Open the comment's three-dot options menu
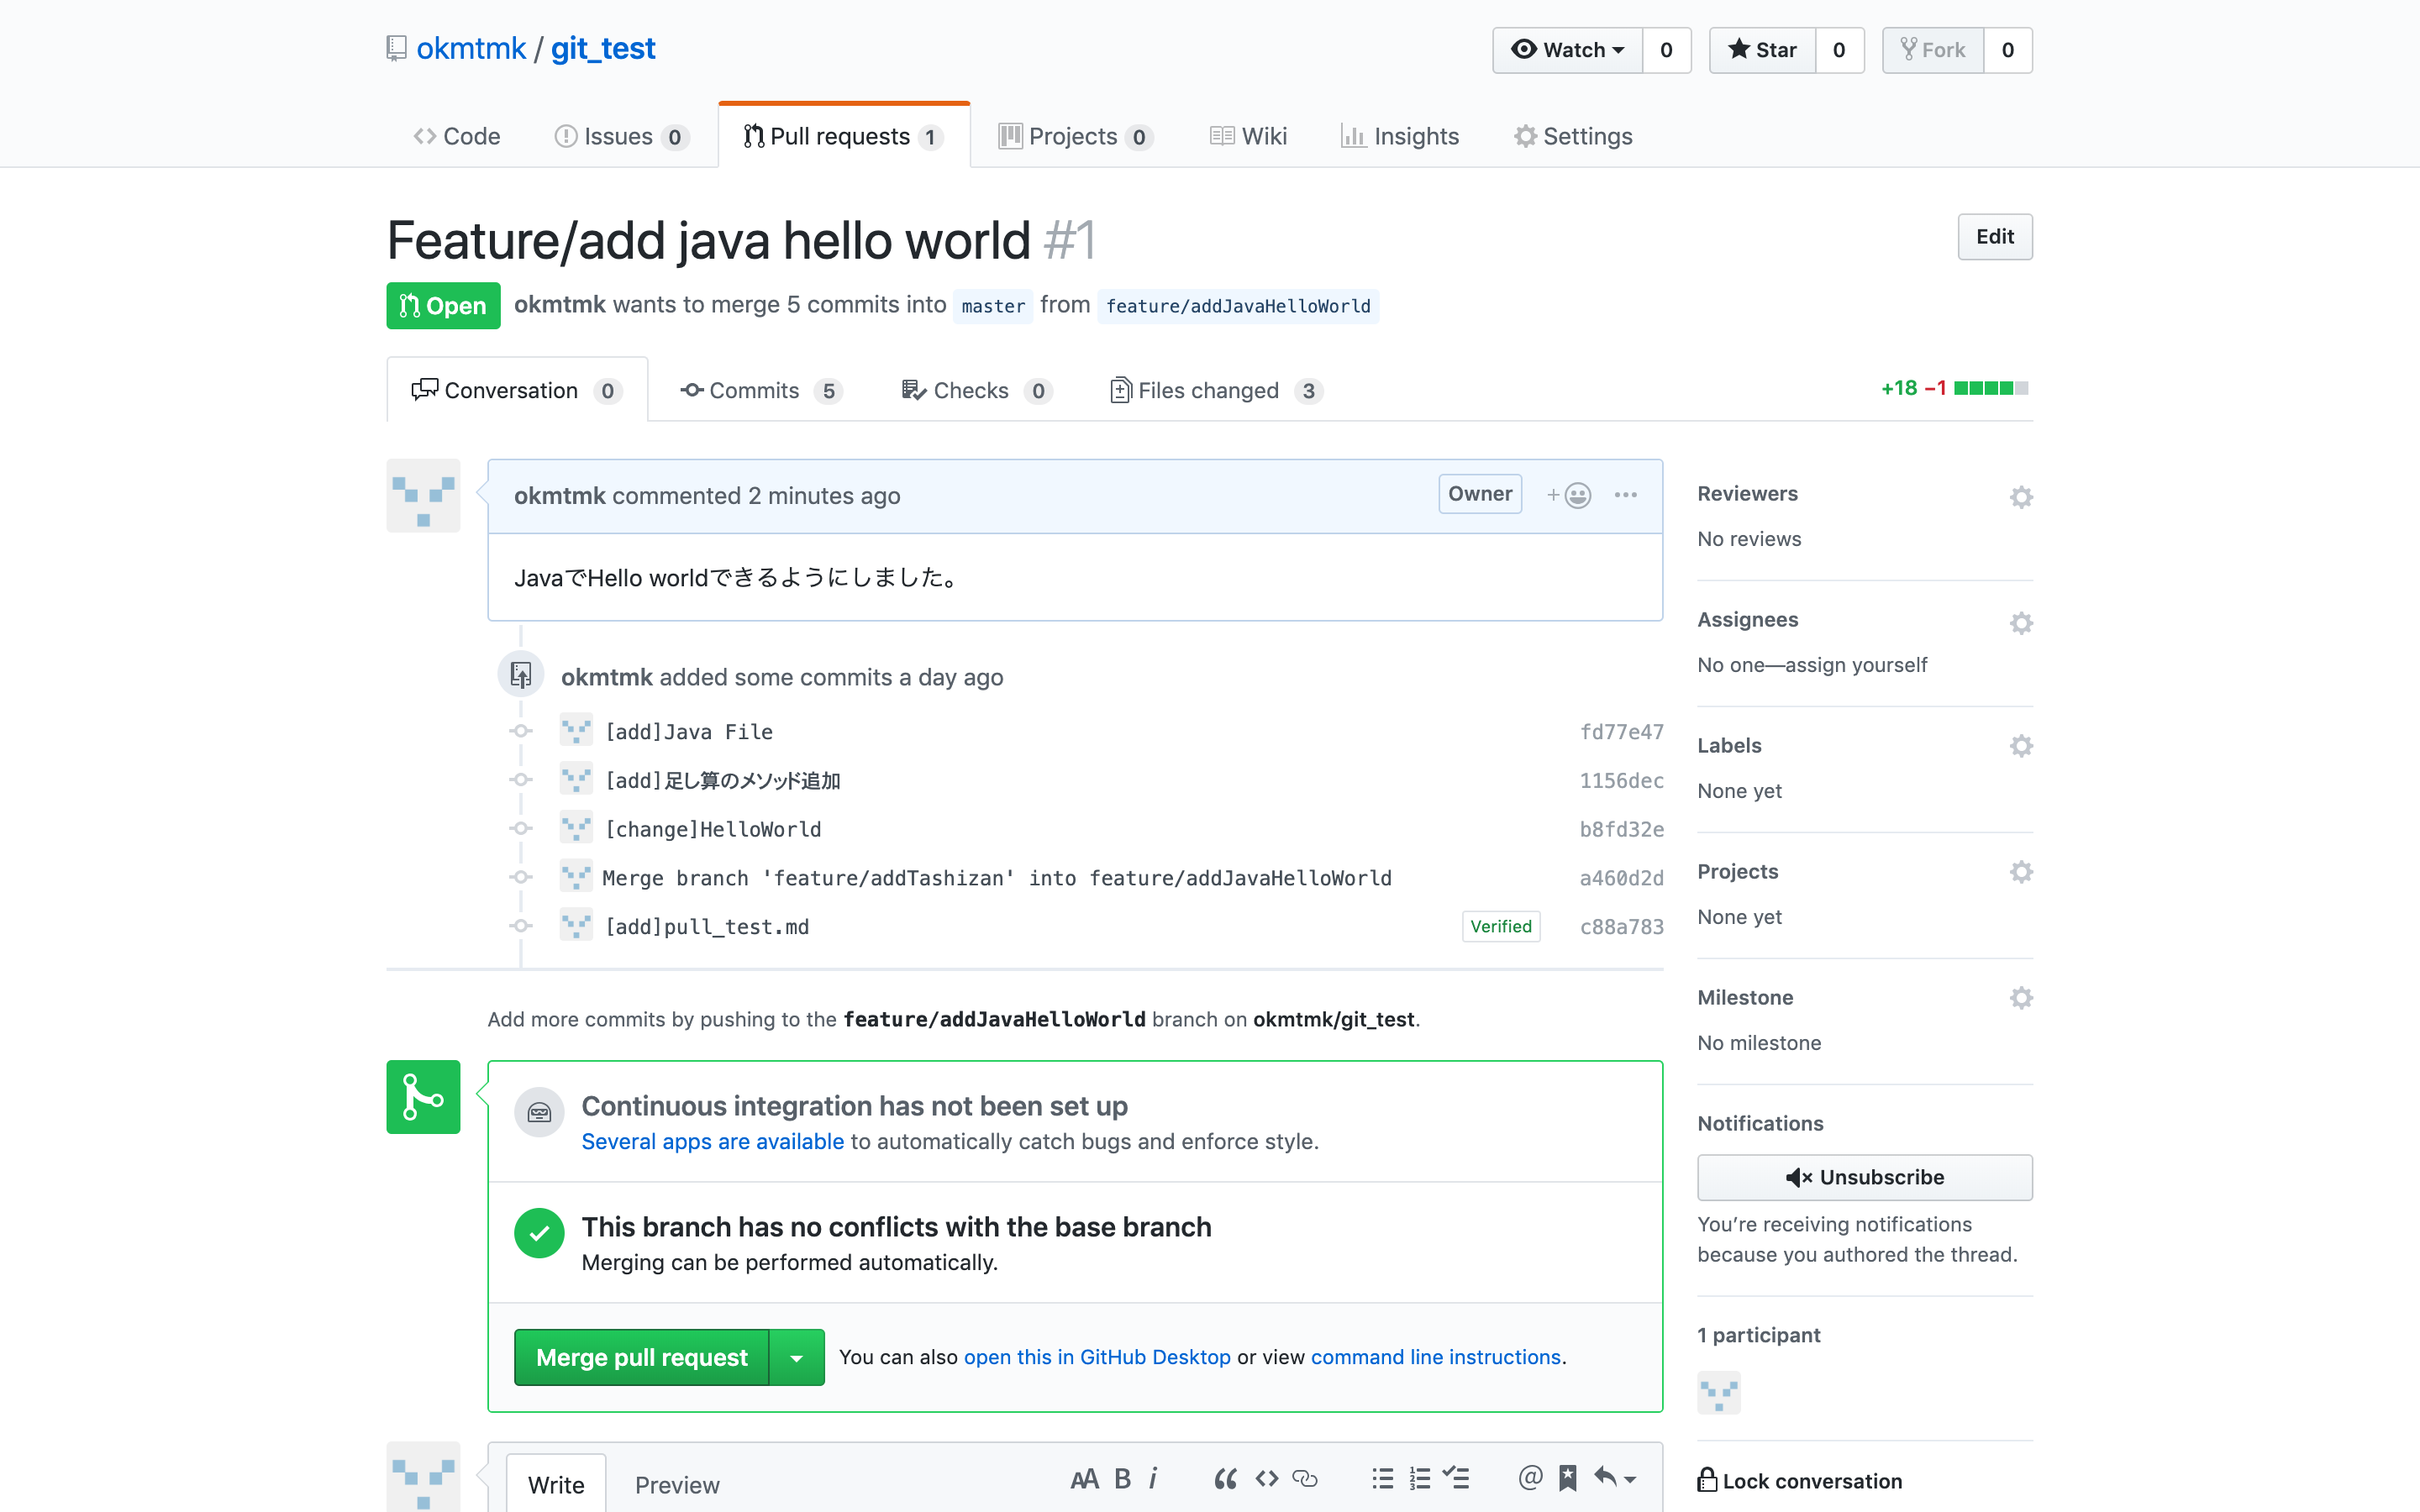 coord(1626,495)
